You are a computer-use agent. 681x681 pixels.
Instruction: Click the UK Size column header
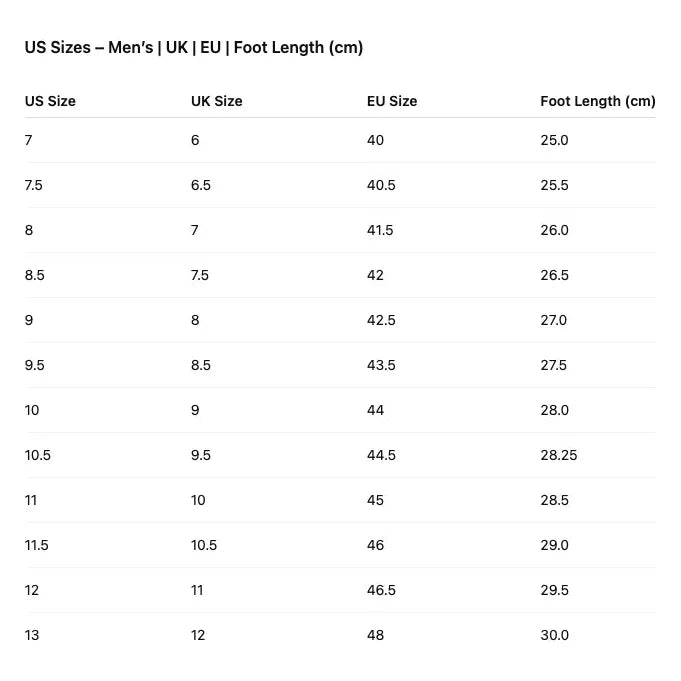point(216,101)
